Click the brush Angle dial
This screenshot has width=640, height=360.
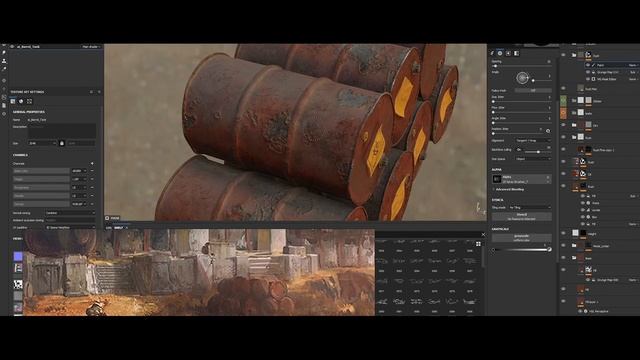(x=522, y=78)
